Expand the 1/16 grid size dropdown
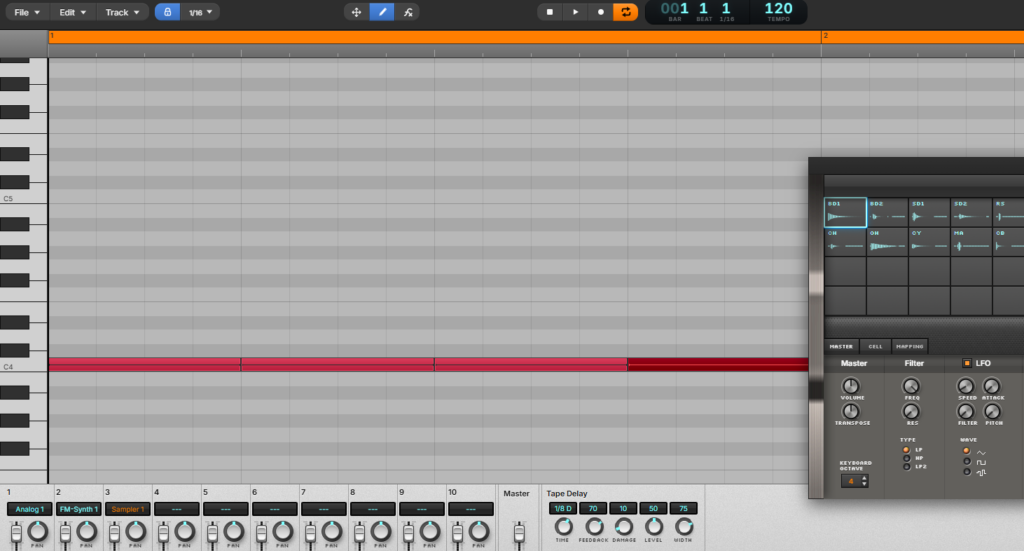The height and width of the screenshot is (551, 1024). (201, 12)
